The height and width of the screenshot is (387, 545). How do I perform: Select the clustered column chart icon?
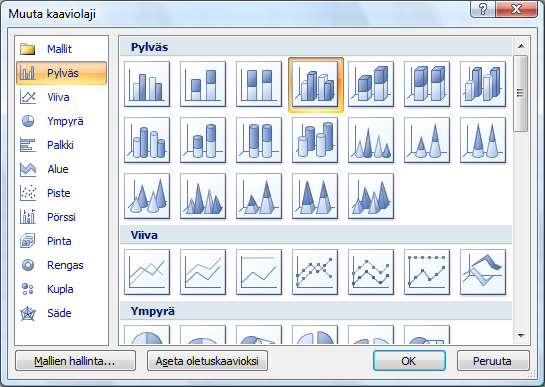point(147,84)
